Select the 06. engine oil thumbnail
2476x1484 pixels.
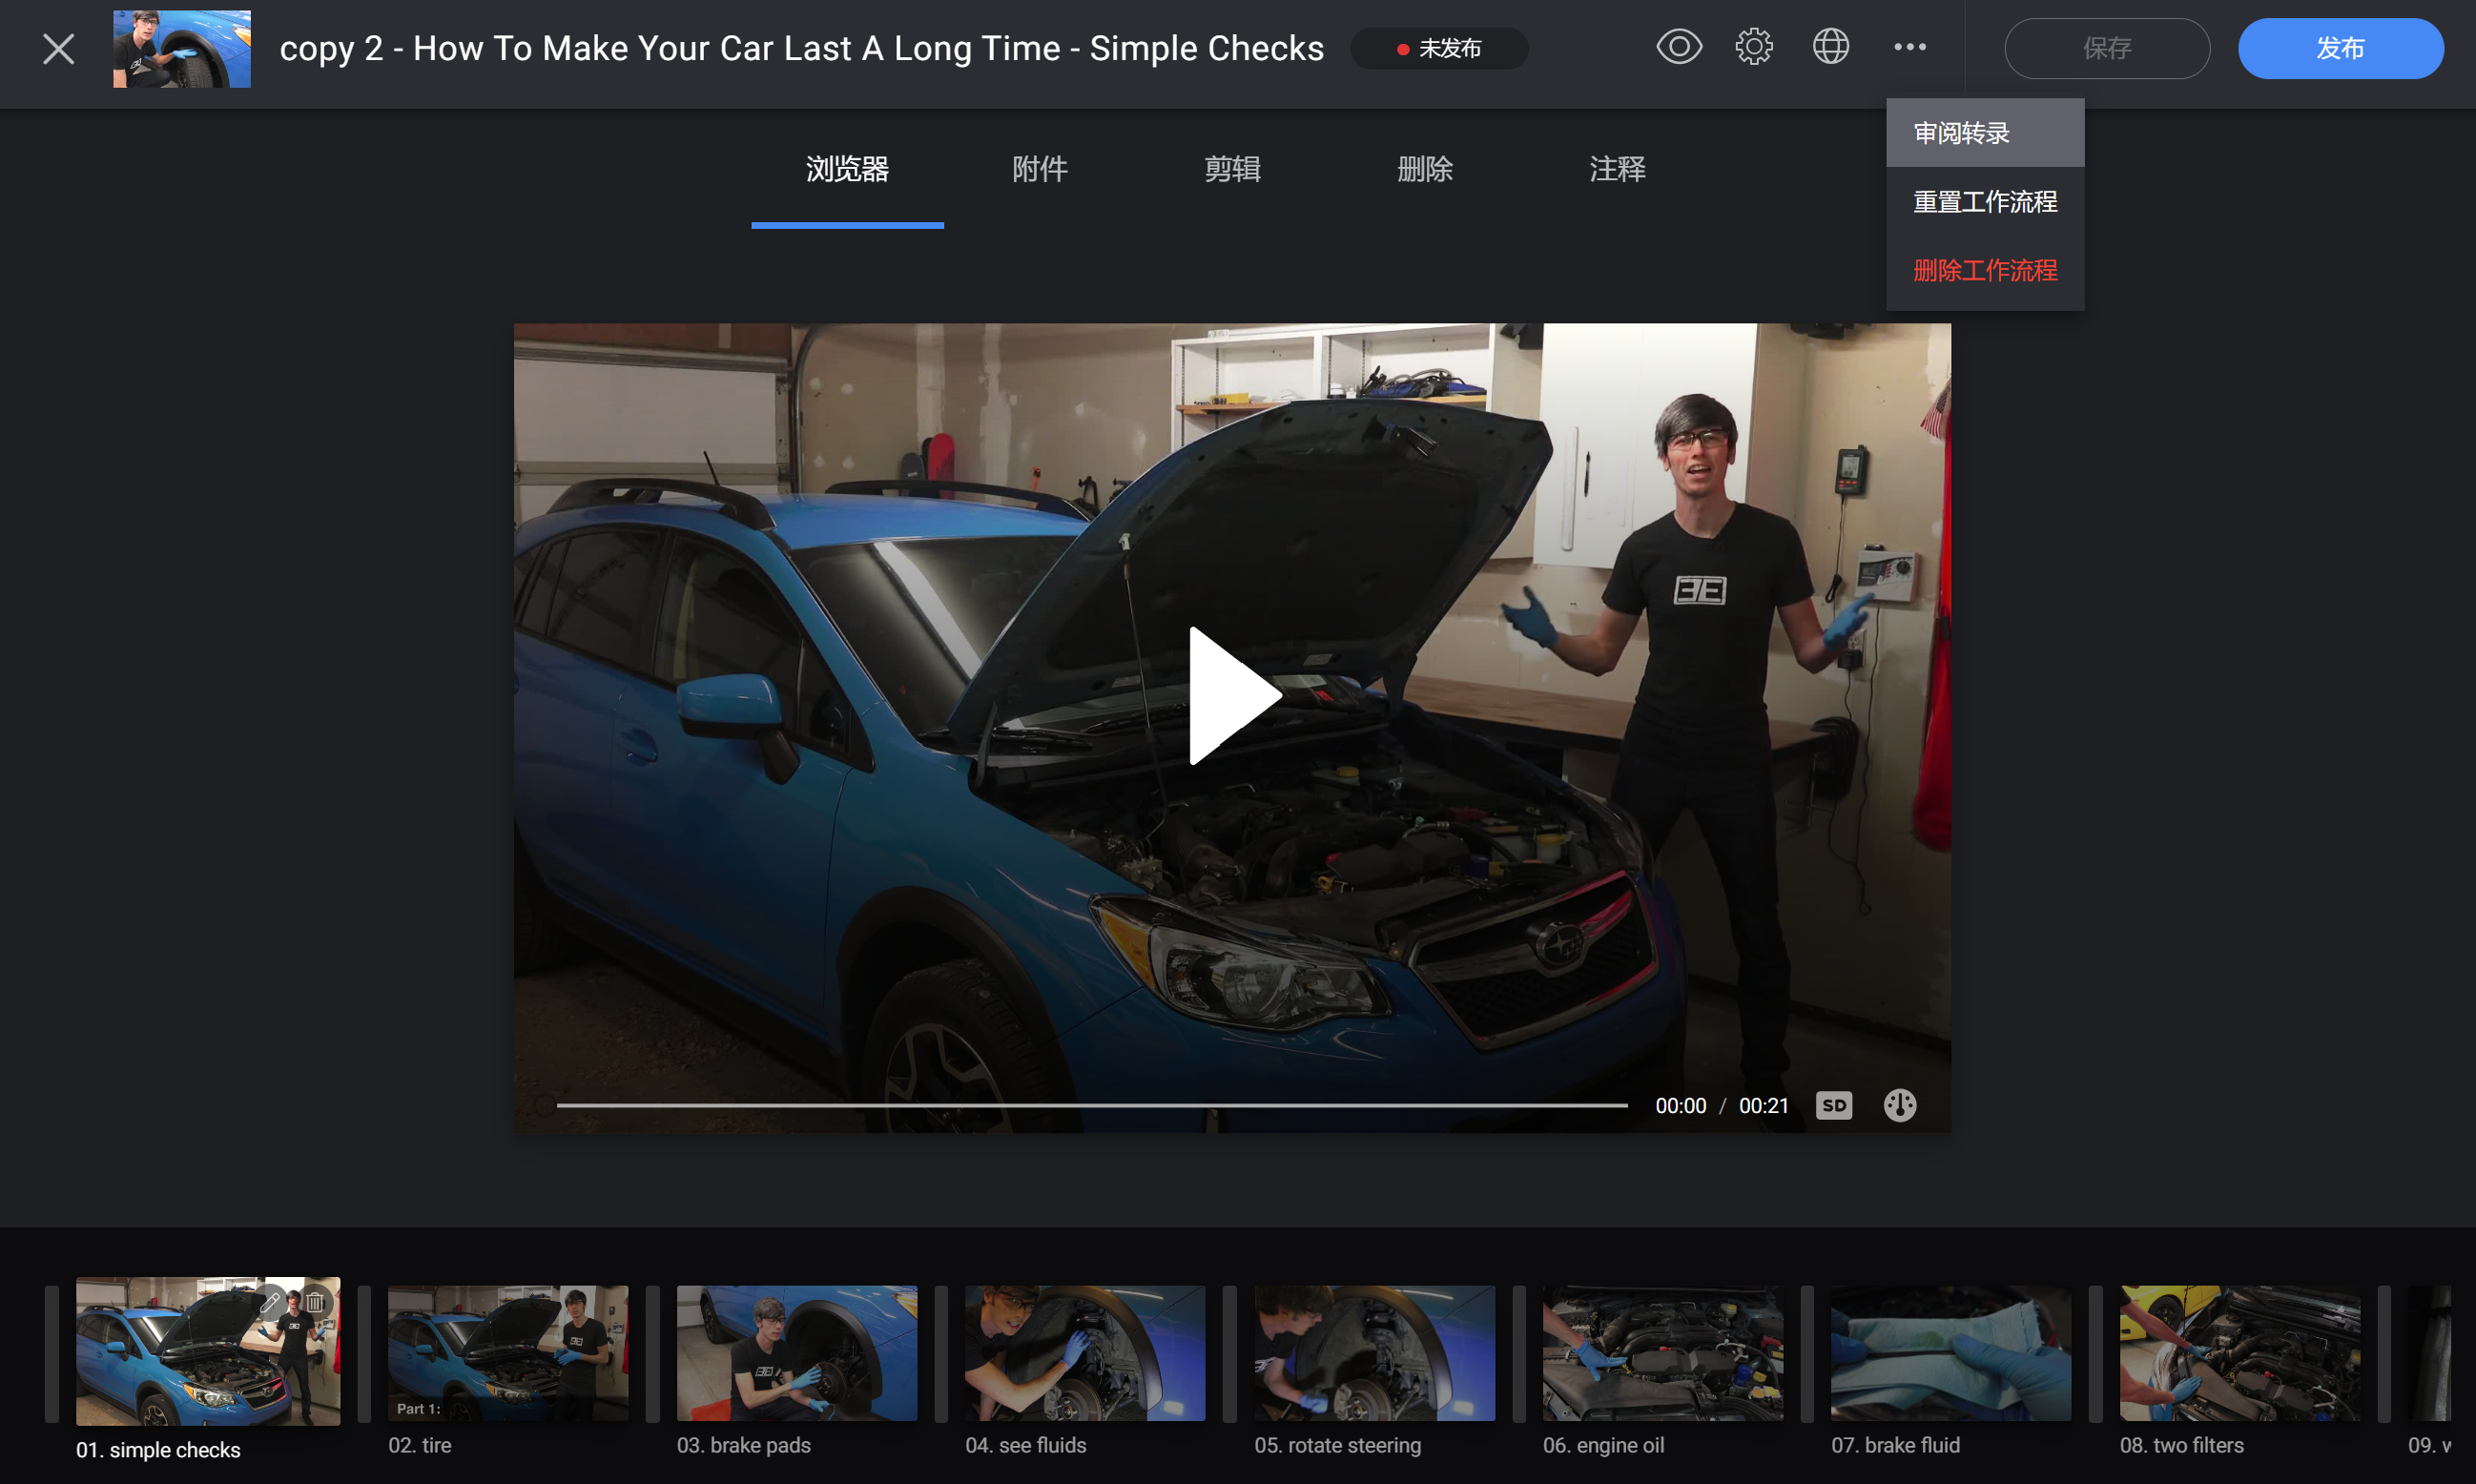[1663, 1353]
